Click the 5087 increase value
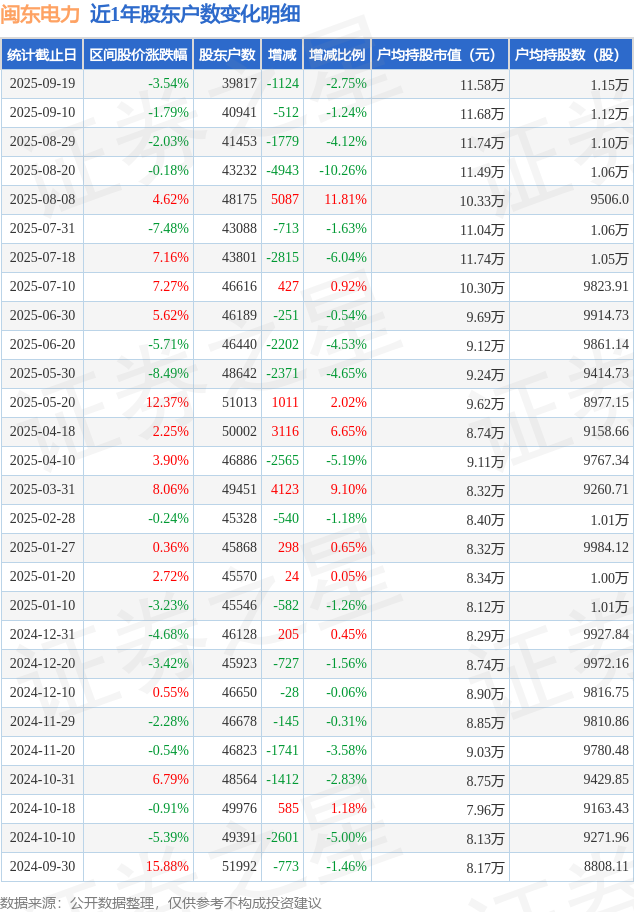Viewport: 634px width, 912px height. click(285, 200)
